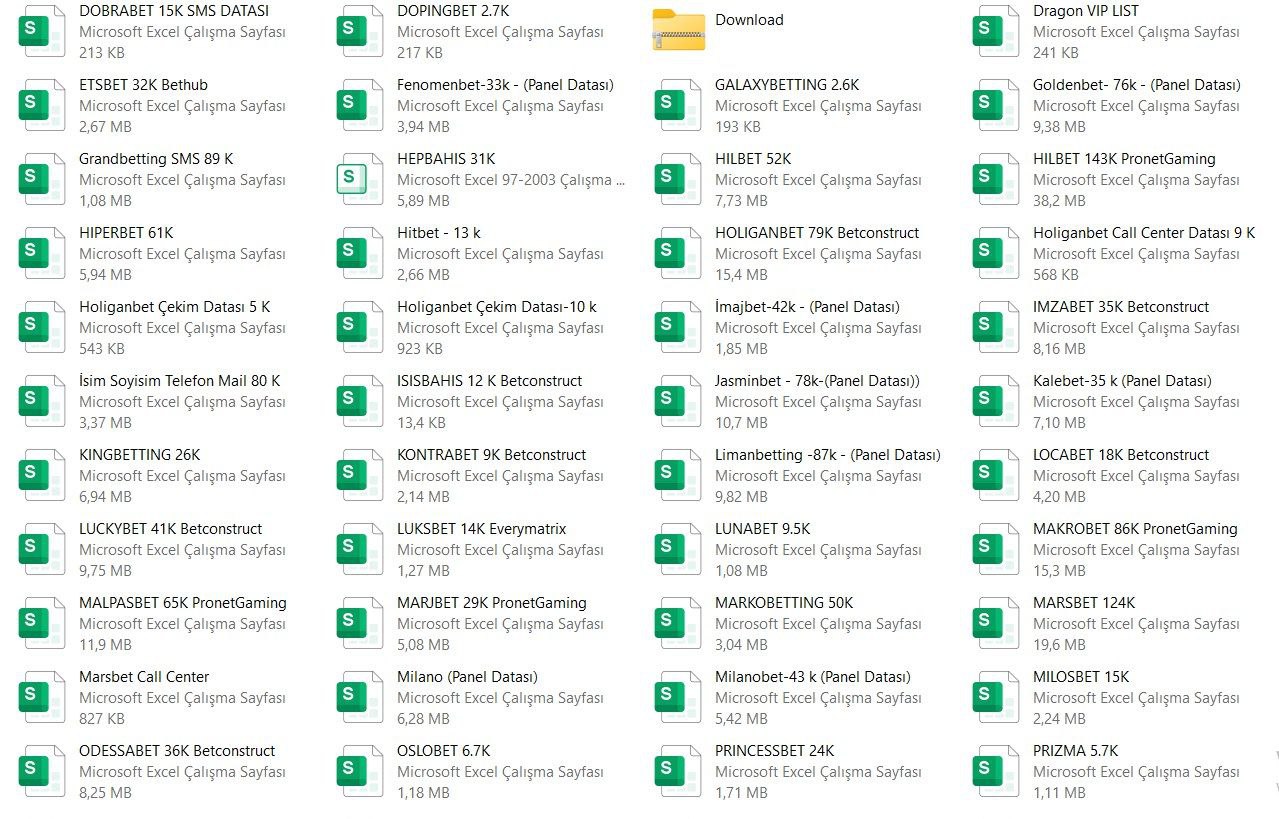The image size is (1279, 819).
Task: Select the Milano (Panel Datası) file icon
Action: [x=360, y=697]
